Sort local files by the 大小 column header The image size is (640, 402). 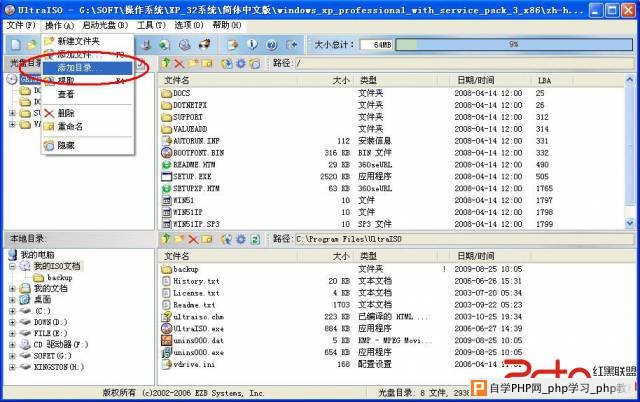[x=325, y=256]
